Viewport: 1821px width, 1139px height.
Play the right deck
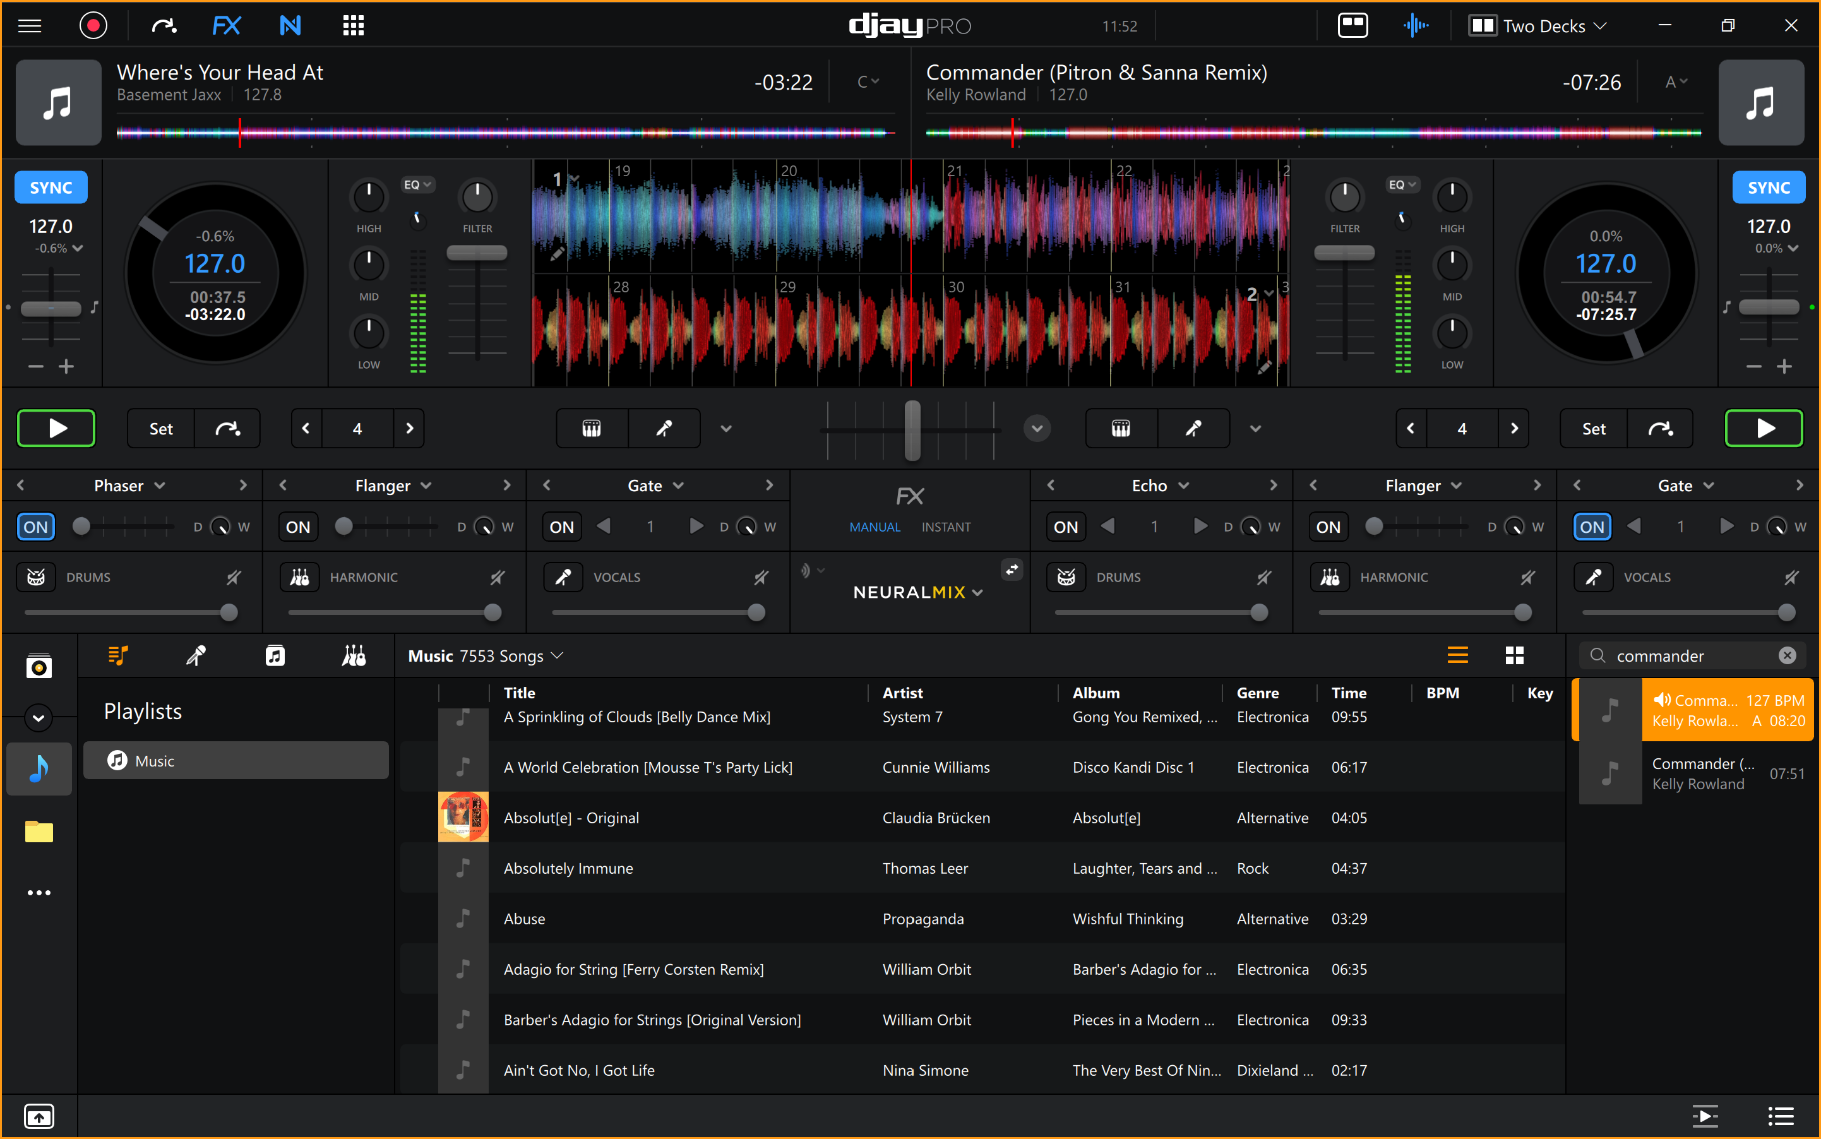click(x=1764, y=428)
